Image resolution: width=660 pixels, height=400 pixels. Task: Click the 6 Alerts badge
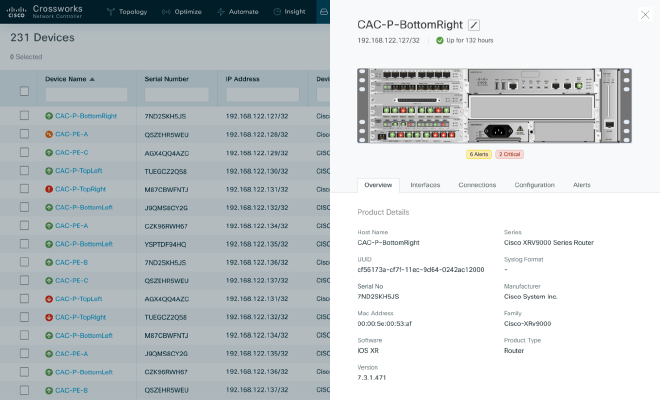pos(479,154)
